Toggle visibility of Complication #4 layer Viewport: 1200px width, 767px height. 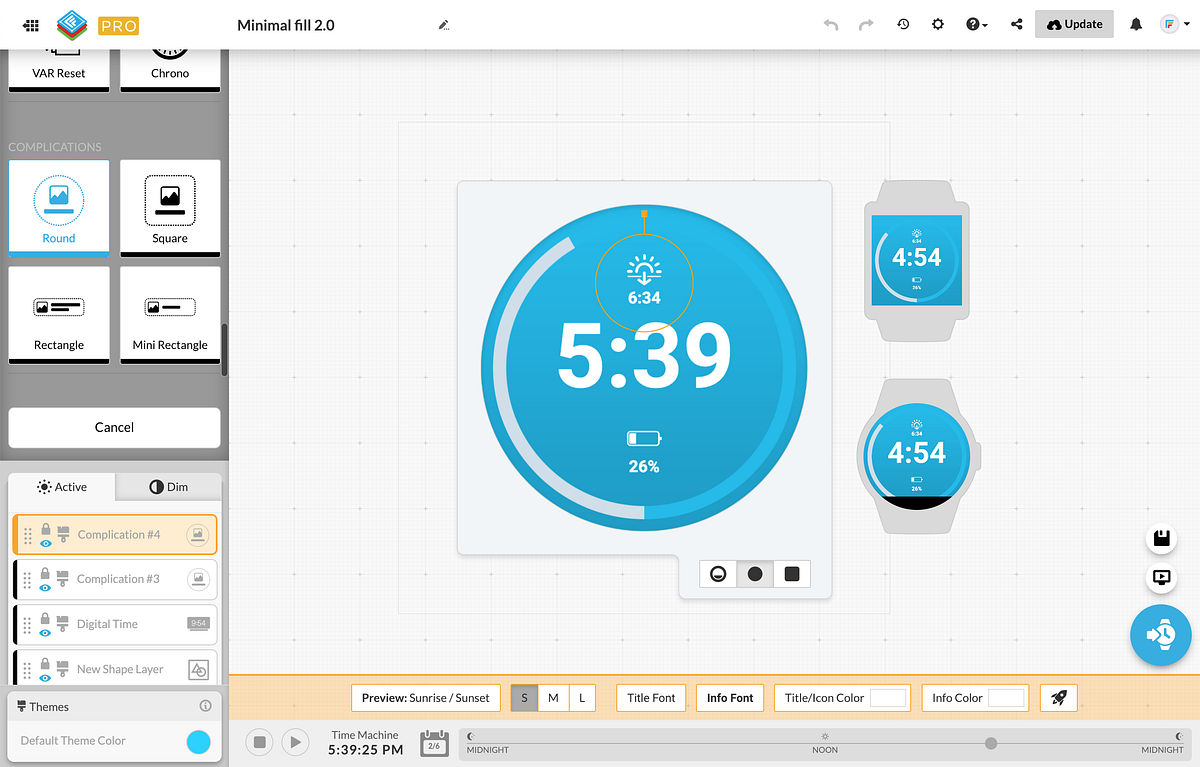coord(47,544)
